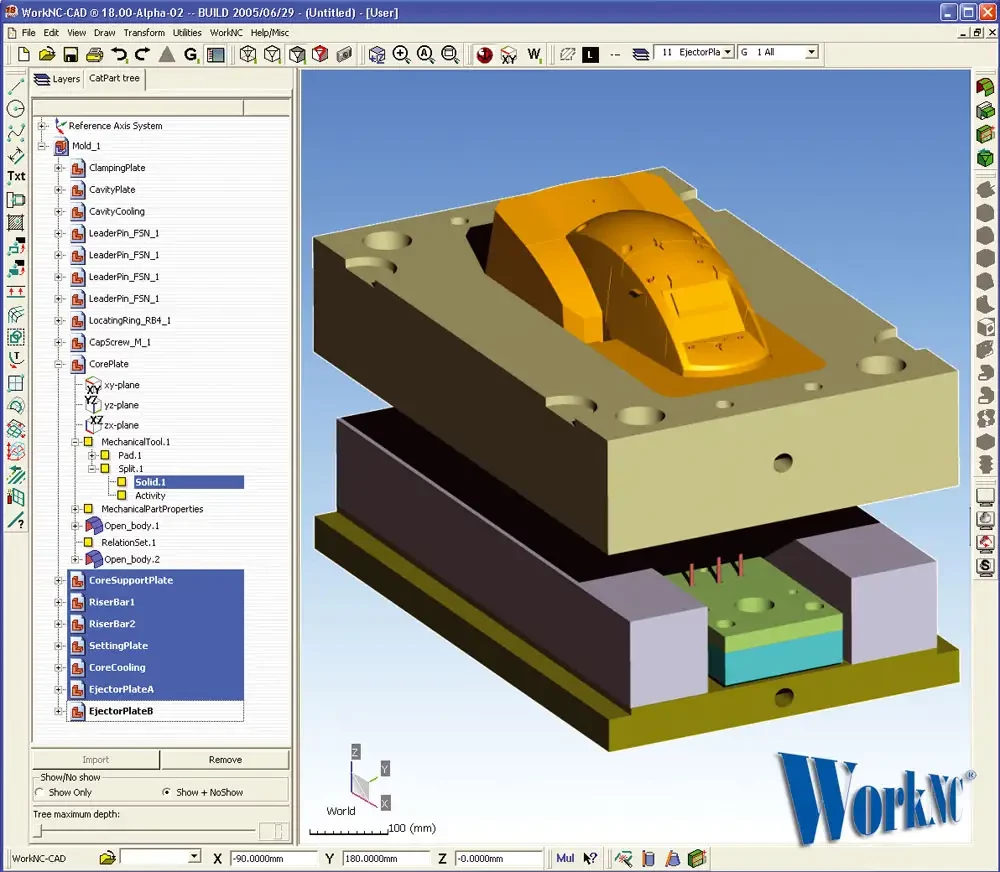Open the status bar combo box dropdown

(195, 856)
